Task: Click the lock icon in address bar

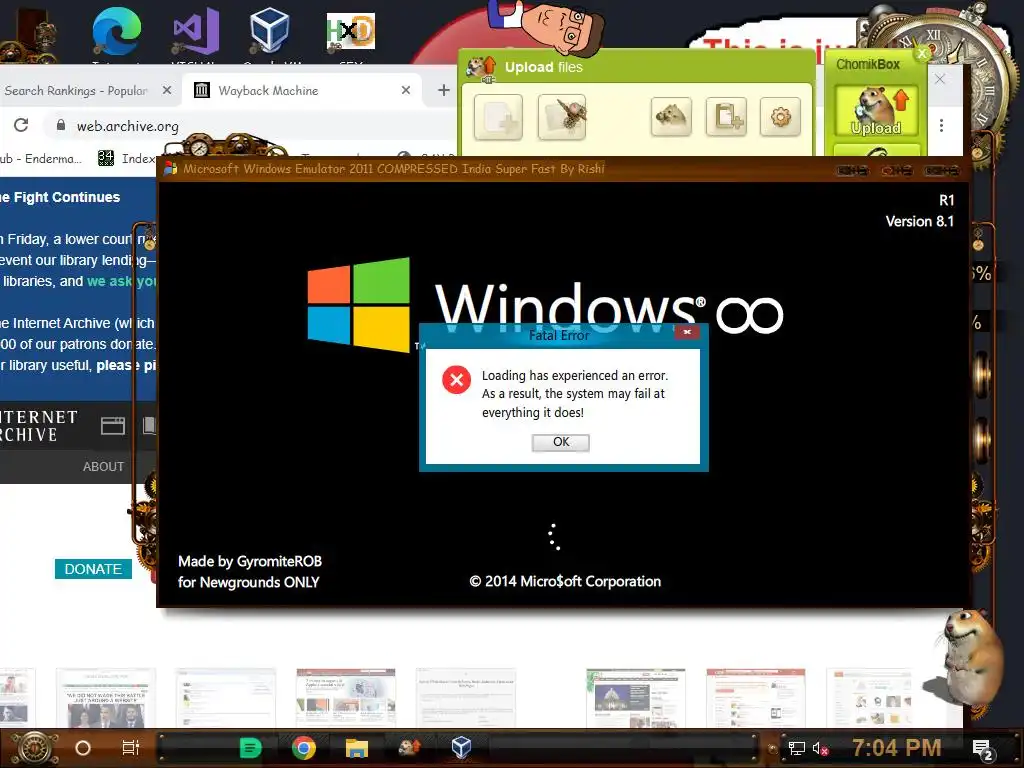Action: pyautogui.click(x=61, y=125)
